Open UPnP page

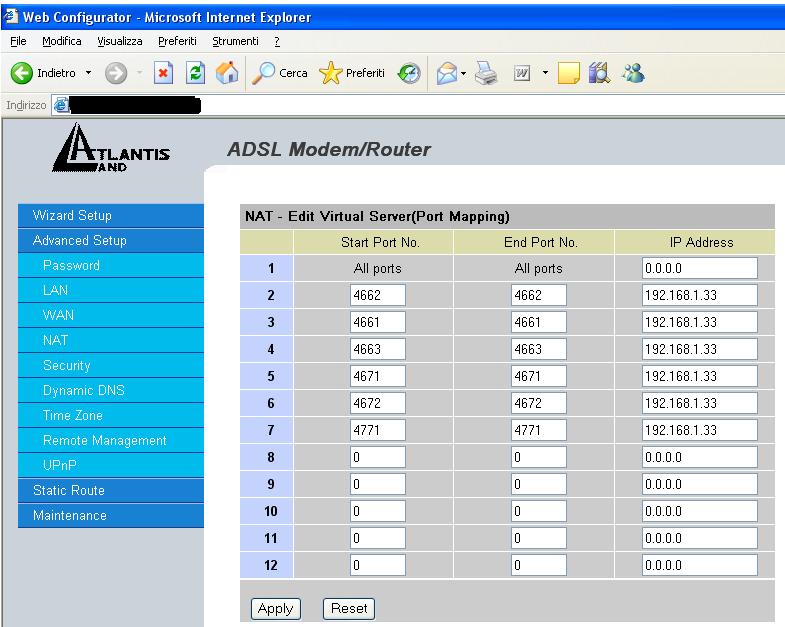(x=111, y=466)
